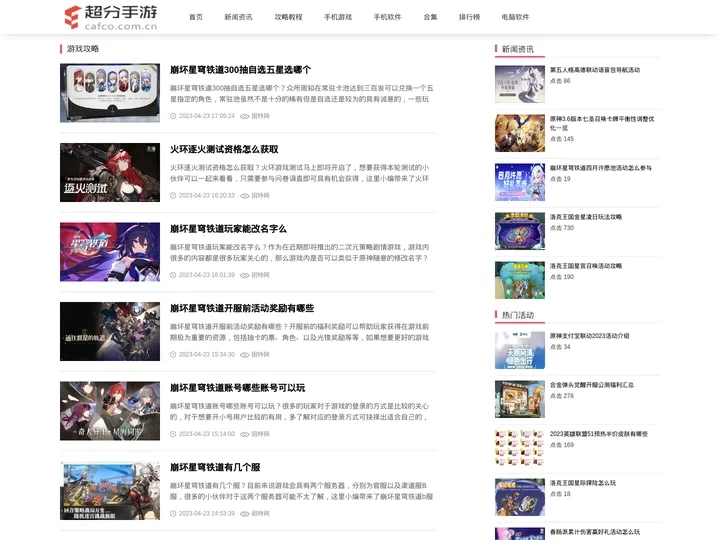Click eye views icon on 玩家能改名字么 article
Image resolution: width=720 pixels, height=540 pixels.
click(245, 275)
